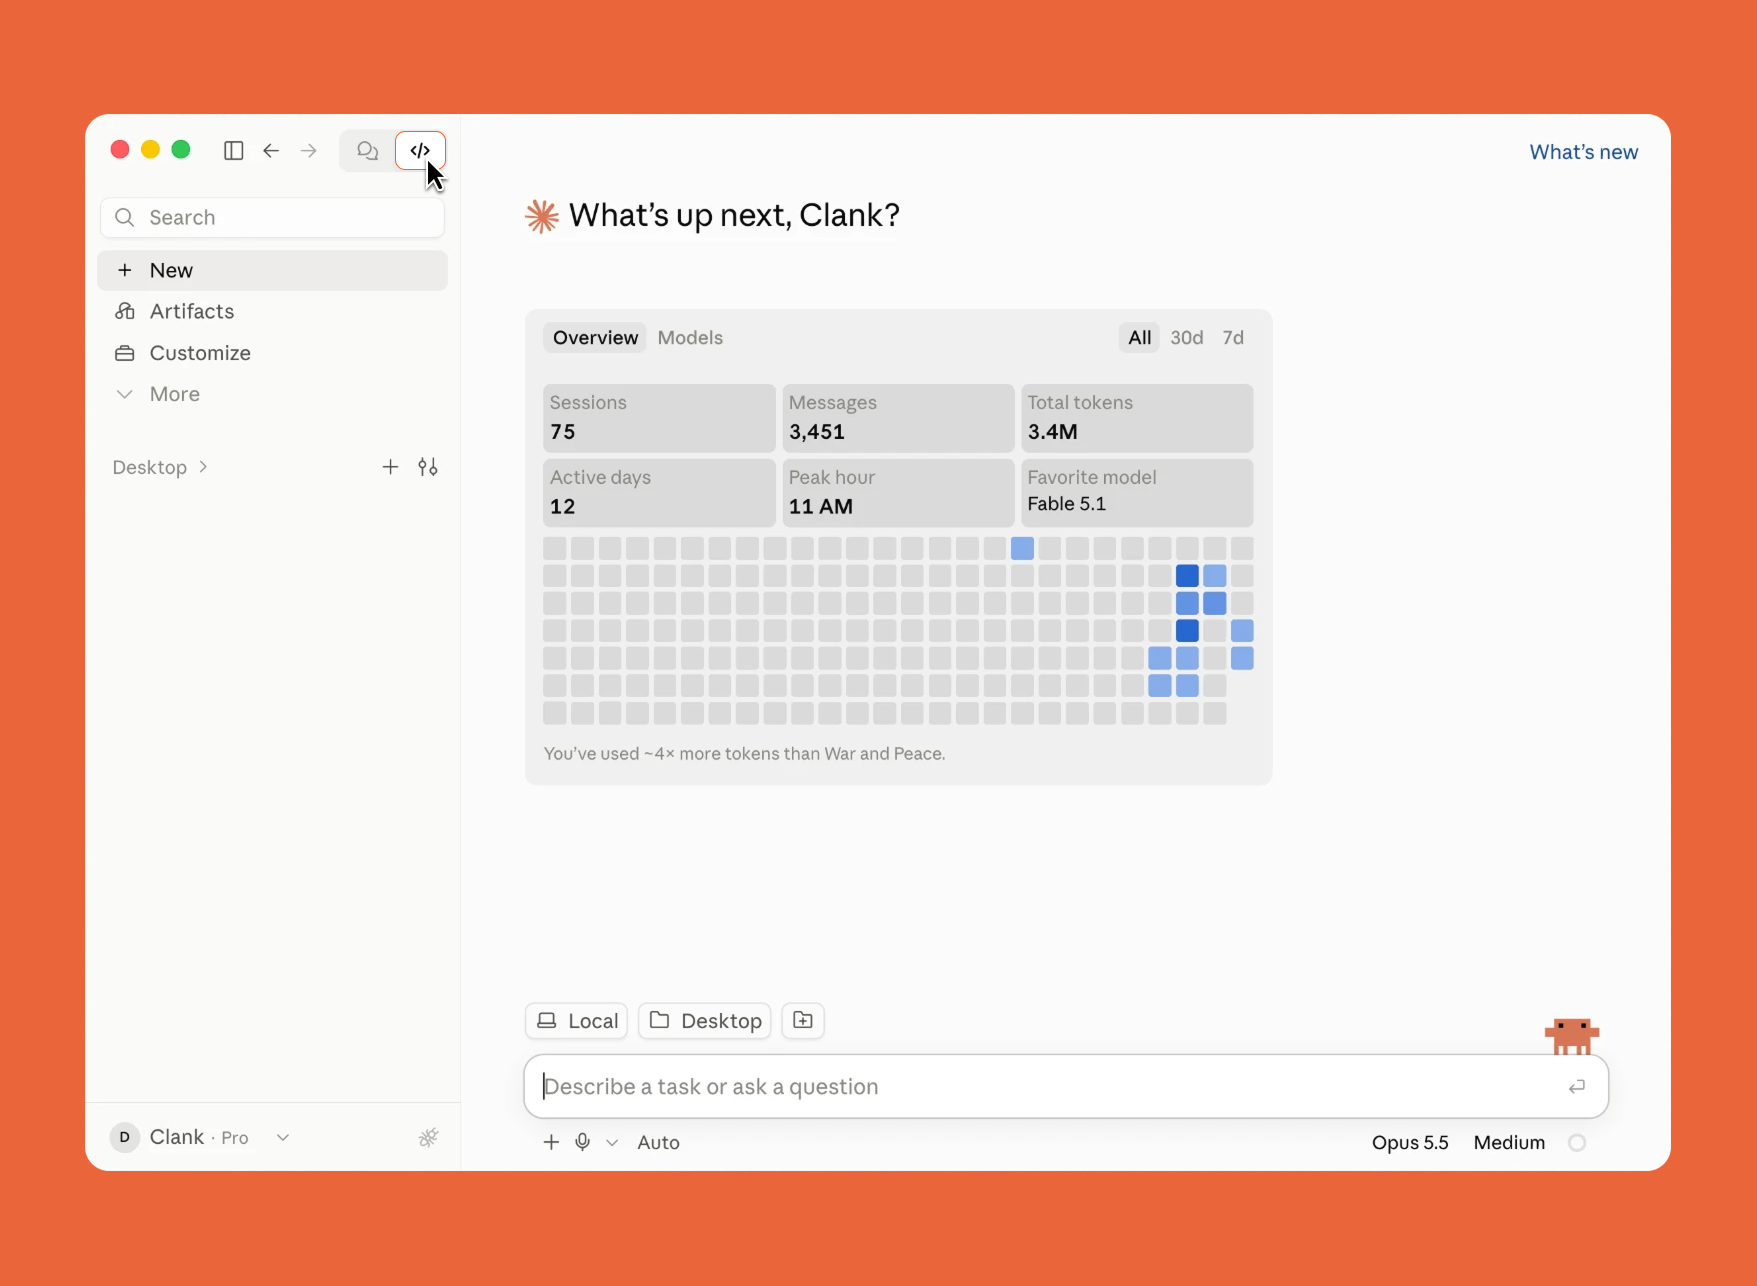Start a New session

point(272,270)
